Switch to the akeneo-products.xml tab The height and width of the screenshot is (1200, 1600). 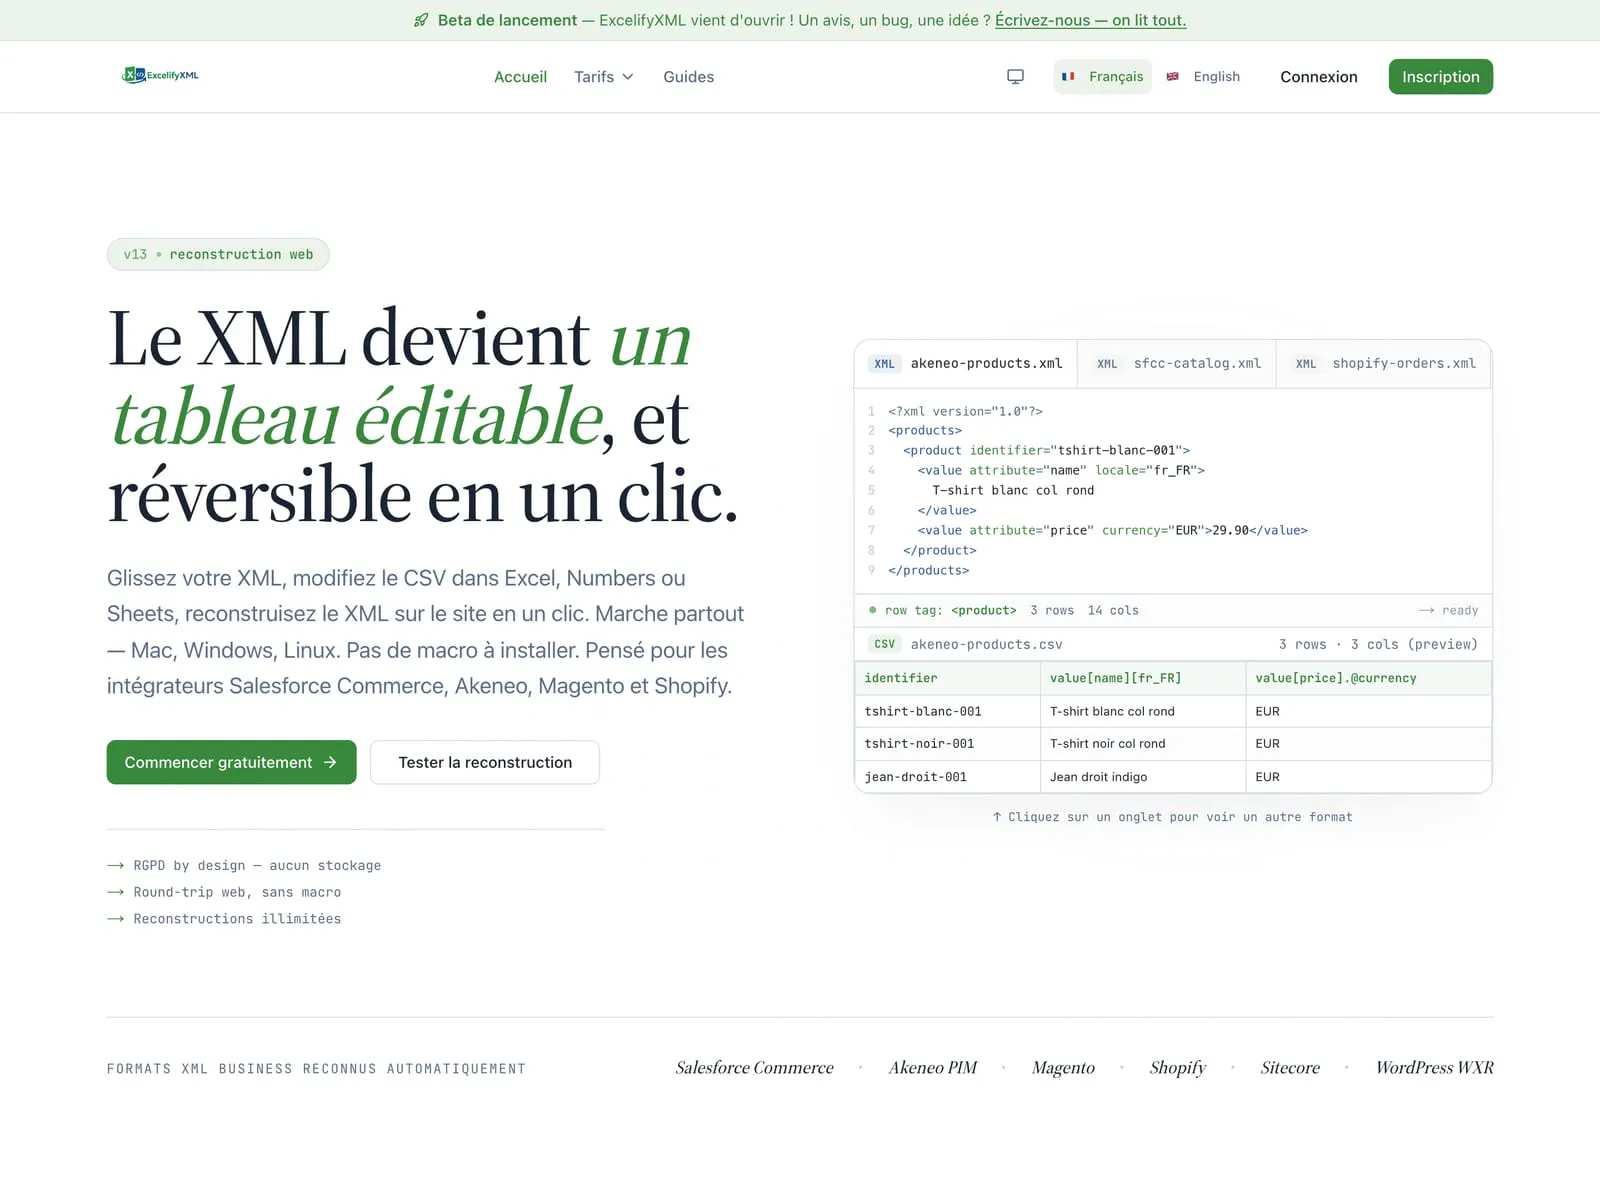tap(966, 364)
